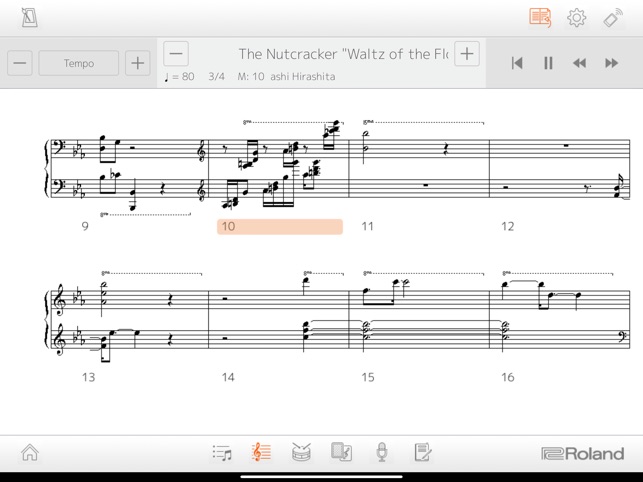Viewport: 643px width, 482px height.
Task: Open the Bluetooth piano connection icon
Action: tap(613, 18)
